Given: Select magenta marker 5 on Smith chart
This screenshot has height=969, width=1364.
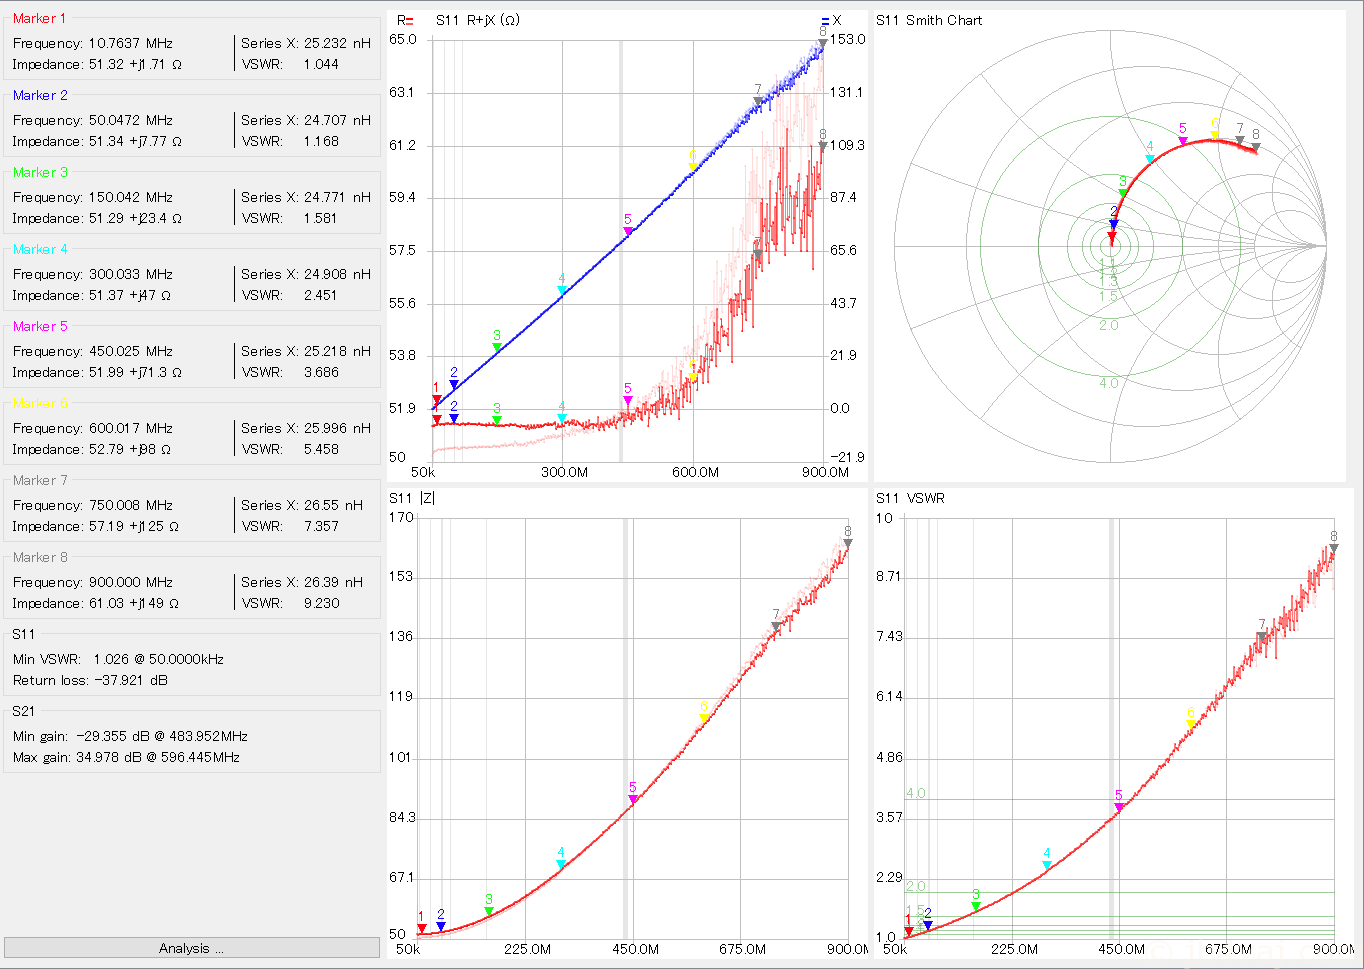Looking at the screenshot, I should tap(1183, 141).
